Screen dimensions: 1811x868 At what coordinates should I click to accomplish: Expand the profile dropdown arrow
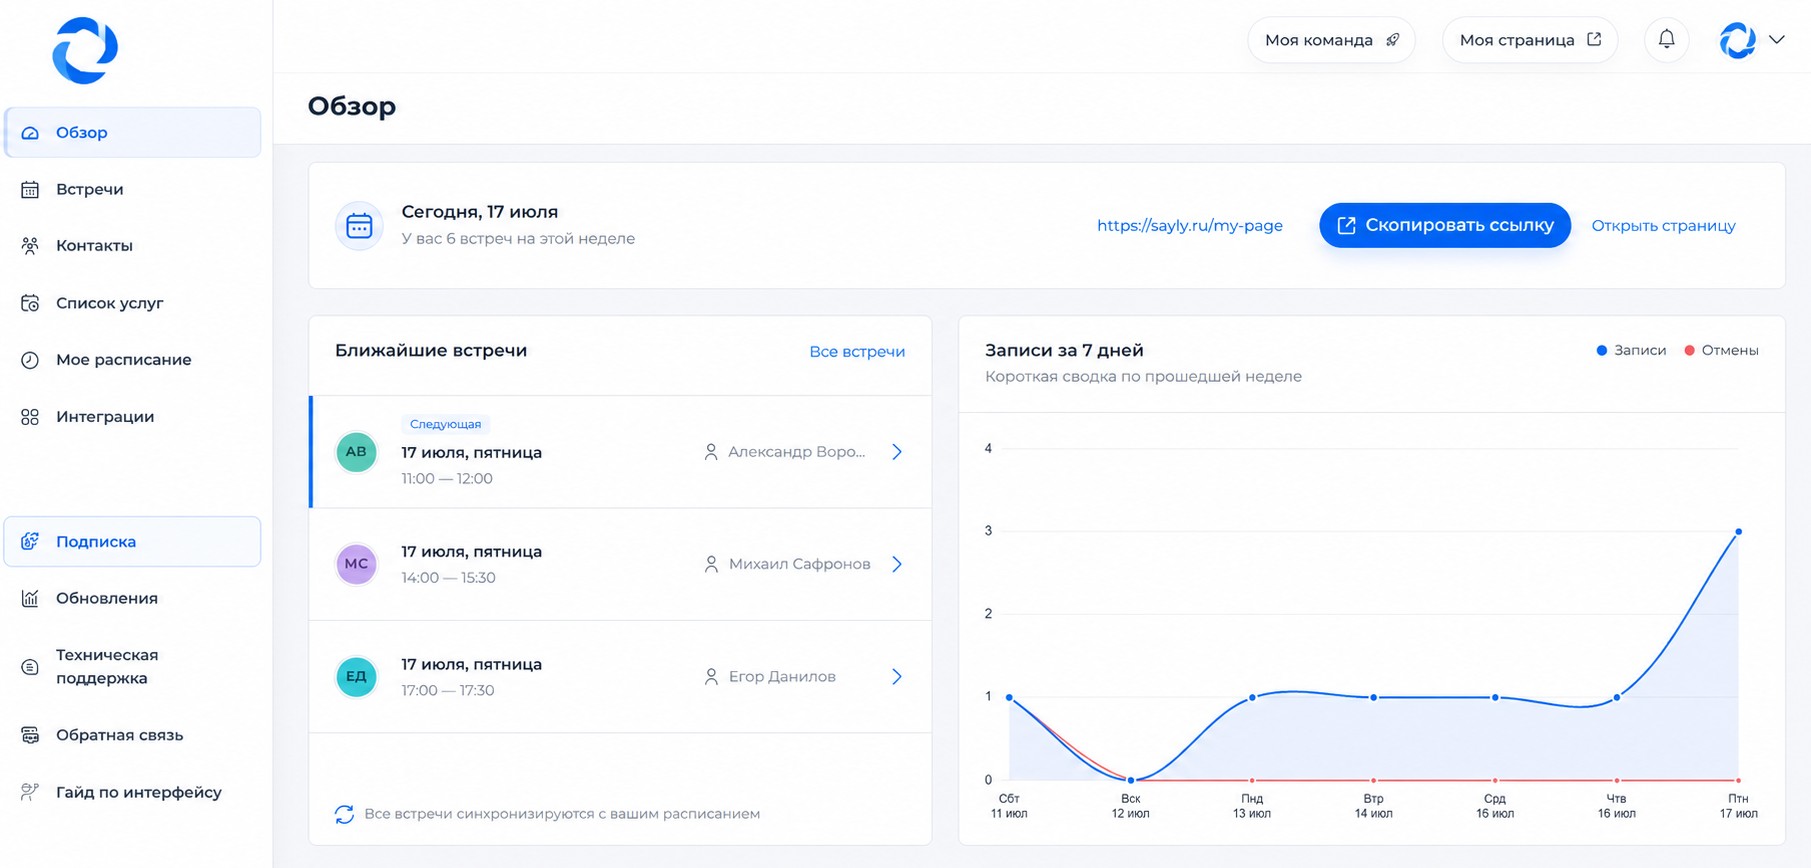1776,40
